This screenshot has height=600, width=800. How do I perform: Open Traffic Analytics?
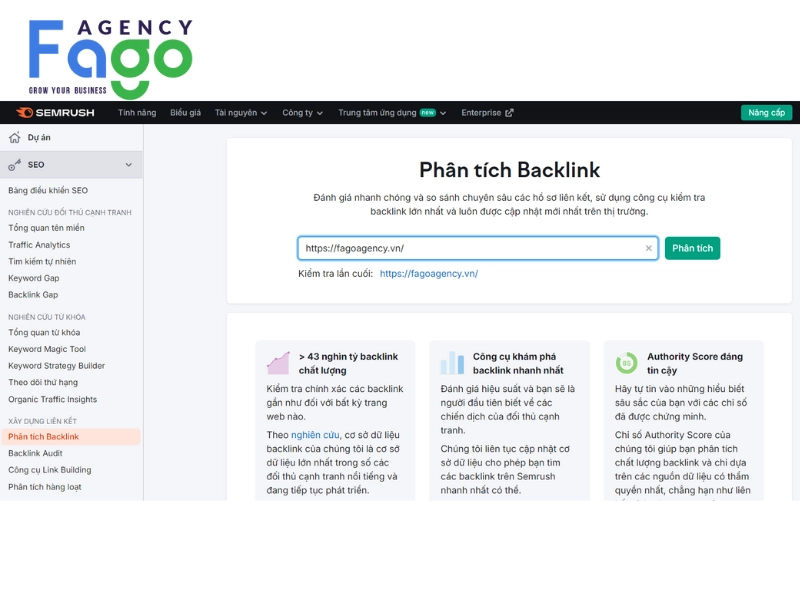[39, 245]
